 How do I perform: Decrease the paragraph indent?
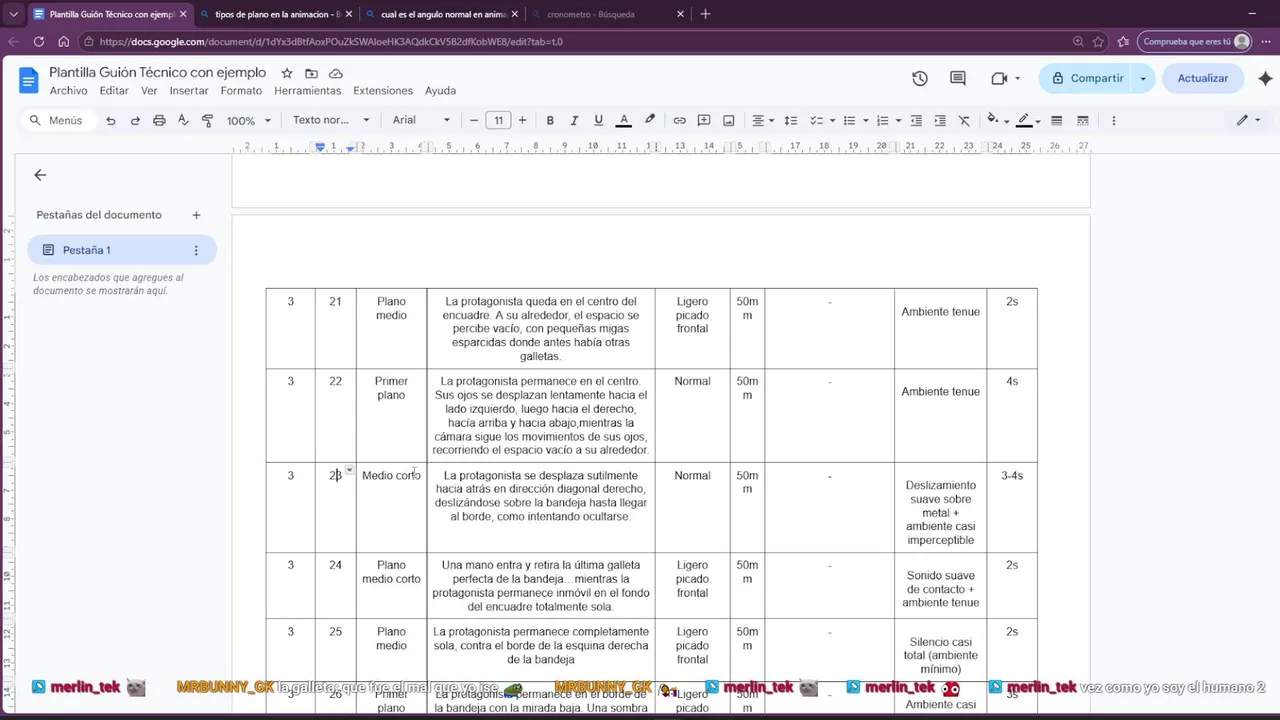(x=916, y=120)
